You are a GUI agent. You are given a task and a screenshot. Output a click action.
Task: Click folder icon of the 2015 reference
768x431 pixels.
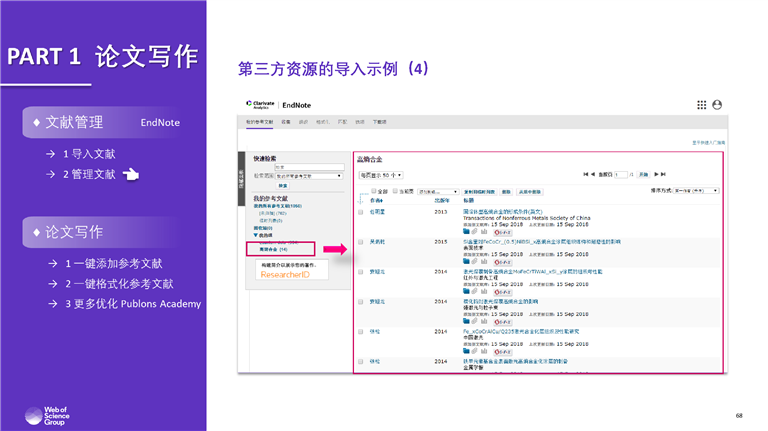tap(466, 261)
